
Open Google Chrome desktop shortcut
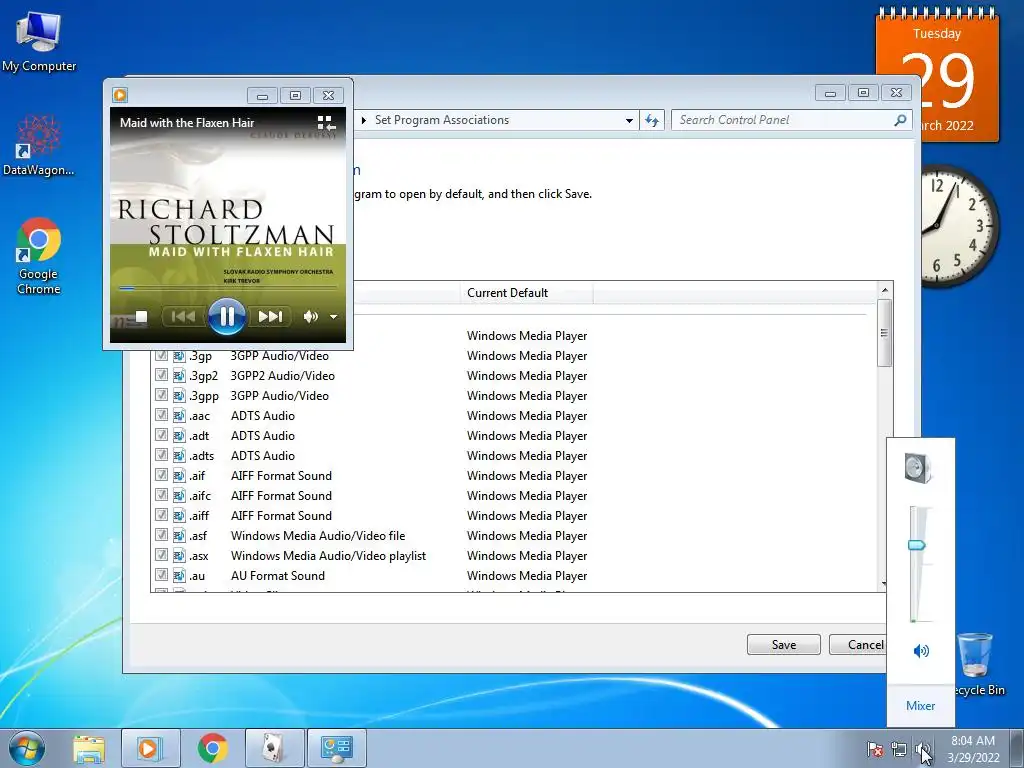(39, 256)
